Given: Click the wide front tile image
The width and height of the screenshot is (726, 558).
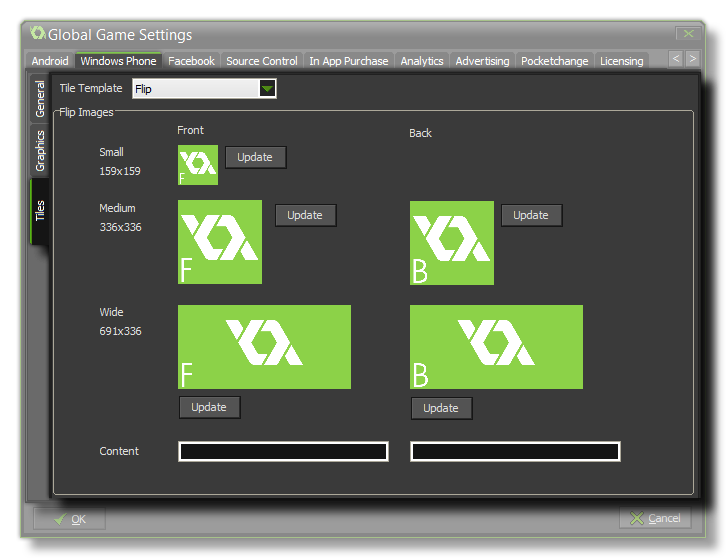Looking at the screenshot, I should pos(264,347).
